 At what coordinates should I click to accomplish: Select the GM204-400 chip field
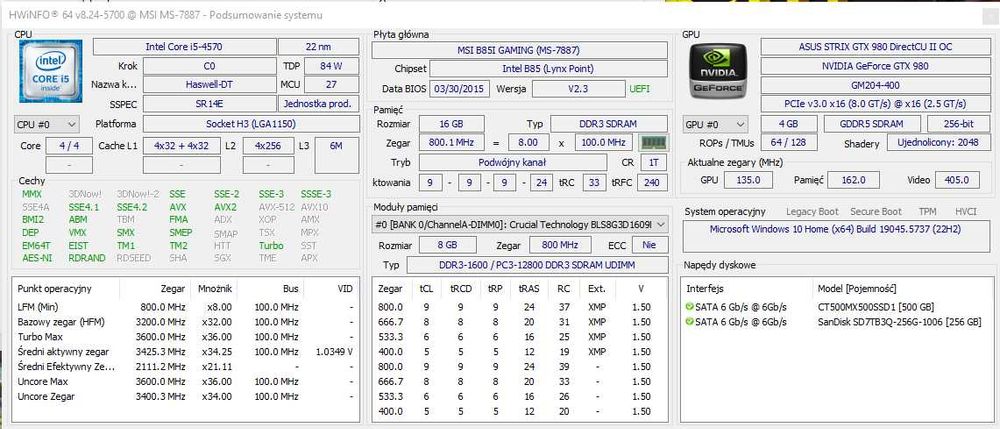pos(876,85)
